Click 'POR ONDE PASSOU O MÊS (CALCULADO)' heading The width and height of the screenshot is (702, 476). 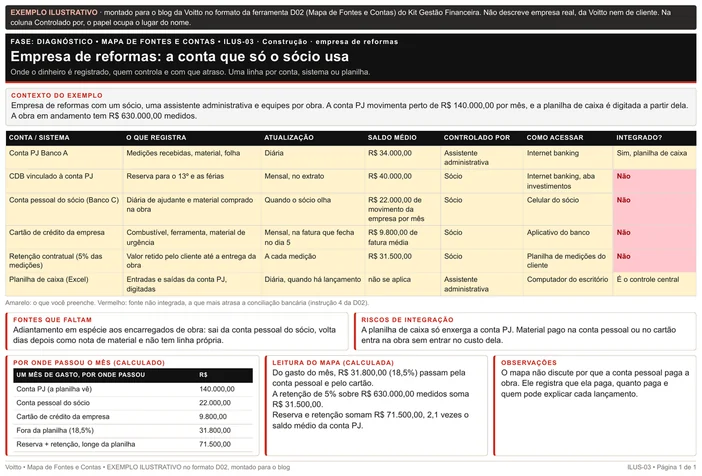(89, 363)
